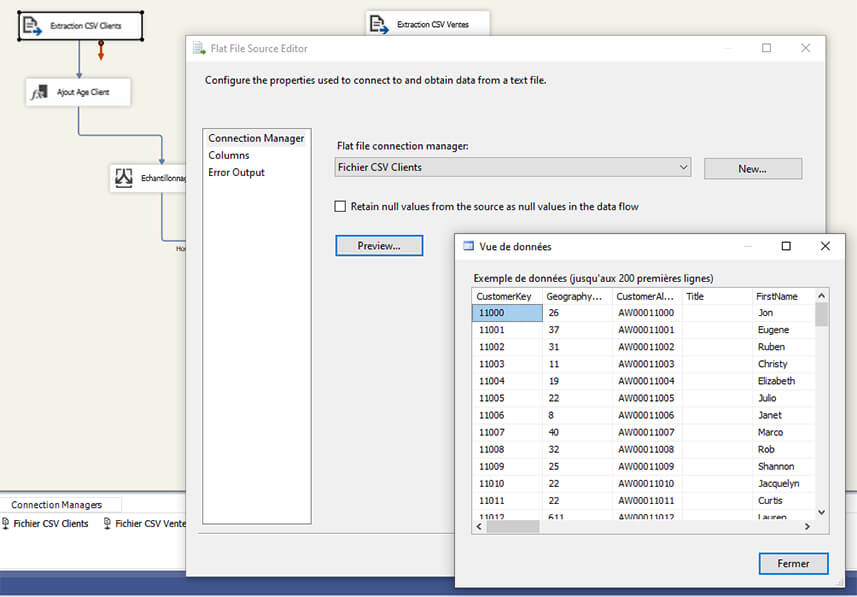Image resolution: width=857 pixels, height=597 pixels.
Task: Click the New button
Action: coord(752,168)
